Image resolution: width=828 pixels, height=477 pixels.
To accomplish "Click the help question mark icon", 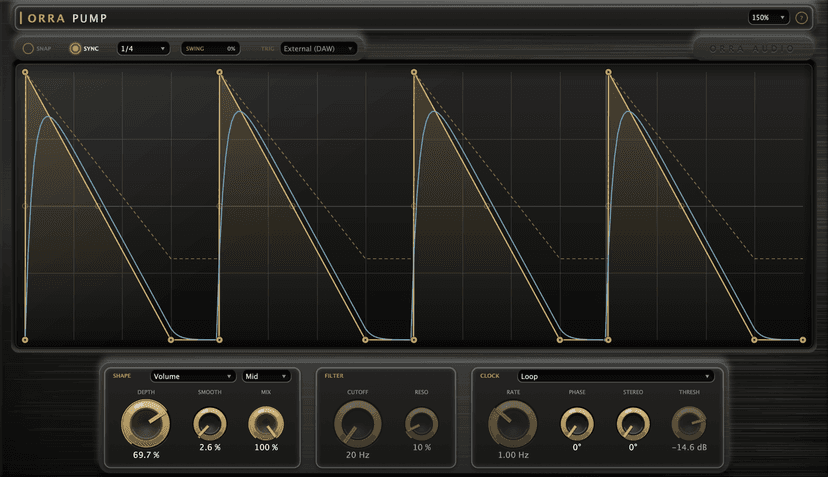I will pos(801,18).
